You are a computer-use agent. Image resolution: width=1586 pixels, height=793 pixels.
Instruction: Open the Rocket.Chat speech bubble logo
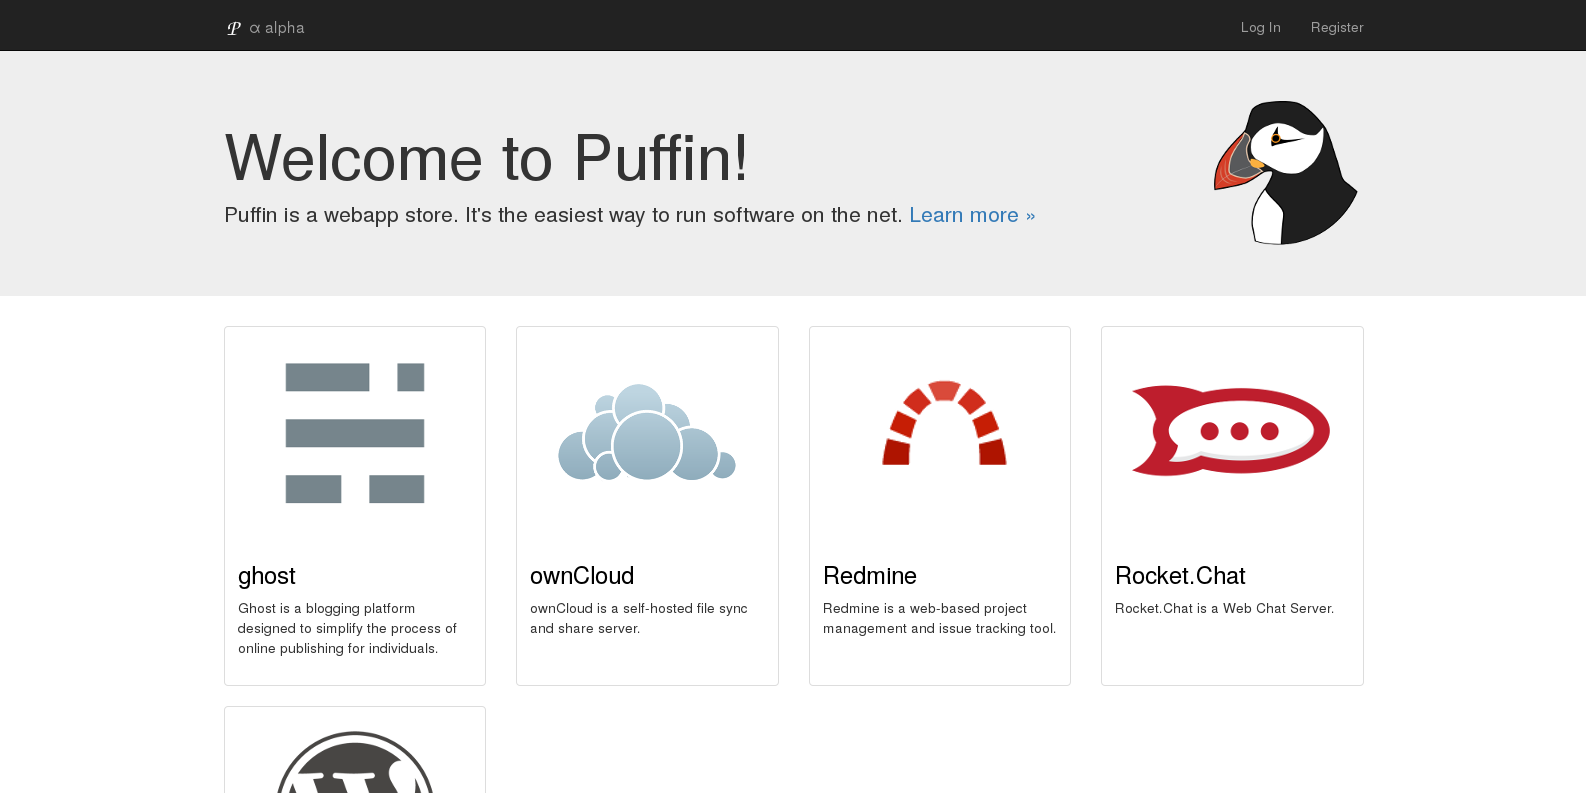pos(1231,431)
